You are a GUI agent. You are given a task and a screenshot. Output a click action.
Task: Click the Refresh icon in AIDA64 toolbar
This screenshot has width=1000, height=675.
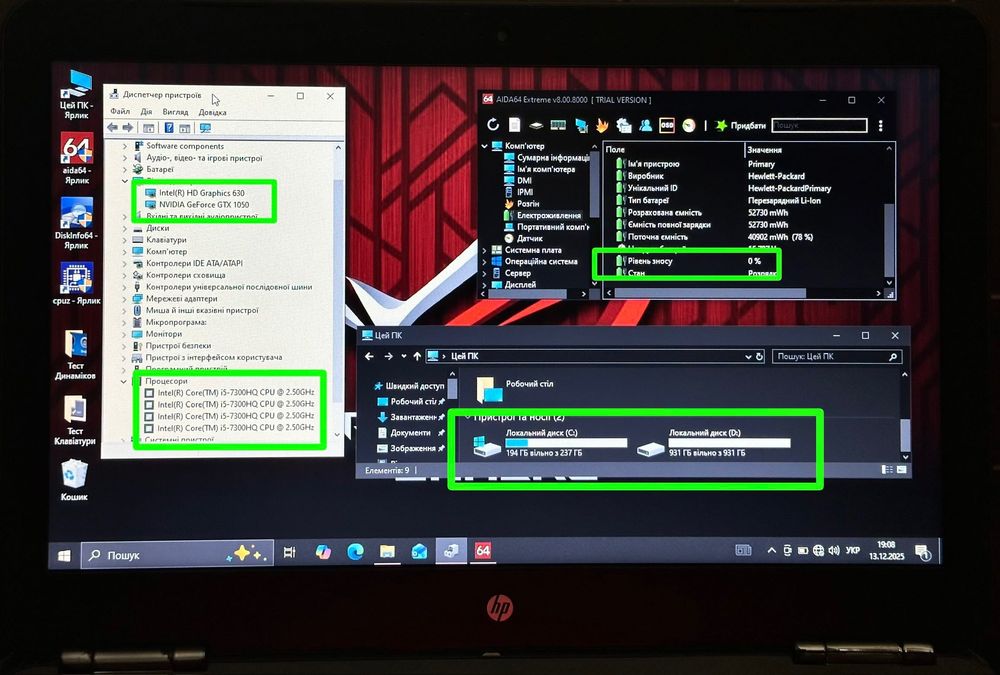click(x=492, y=125)
